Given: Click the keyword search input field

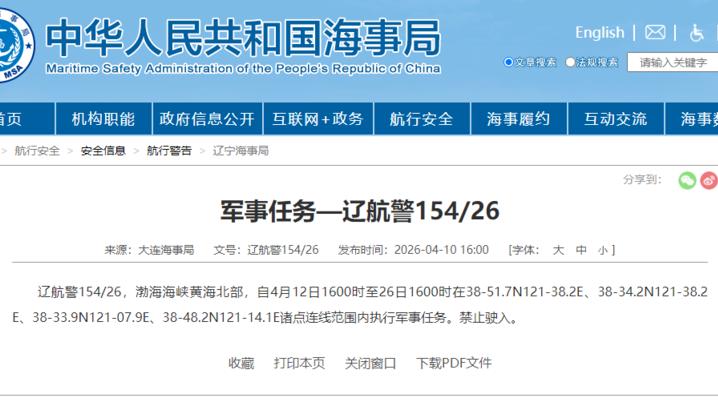Looking at the screenshot, I should (672, 62).
